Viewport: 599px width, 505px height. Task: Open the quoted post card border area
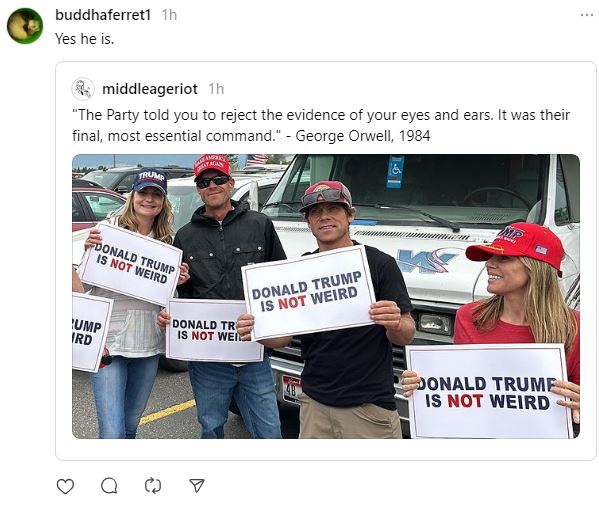326,261
